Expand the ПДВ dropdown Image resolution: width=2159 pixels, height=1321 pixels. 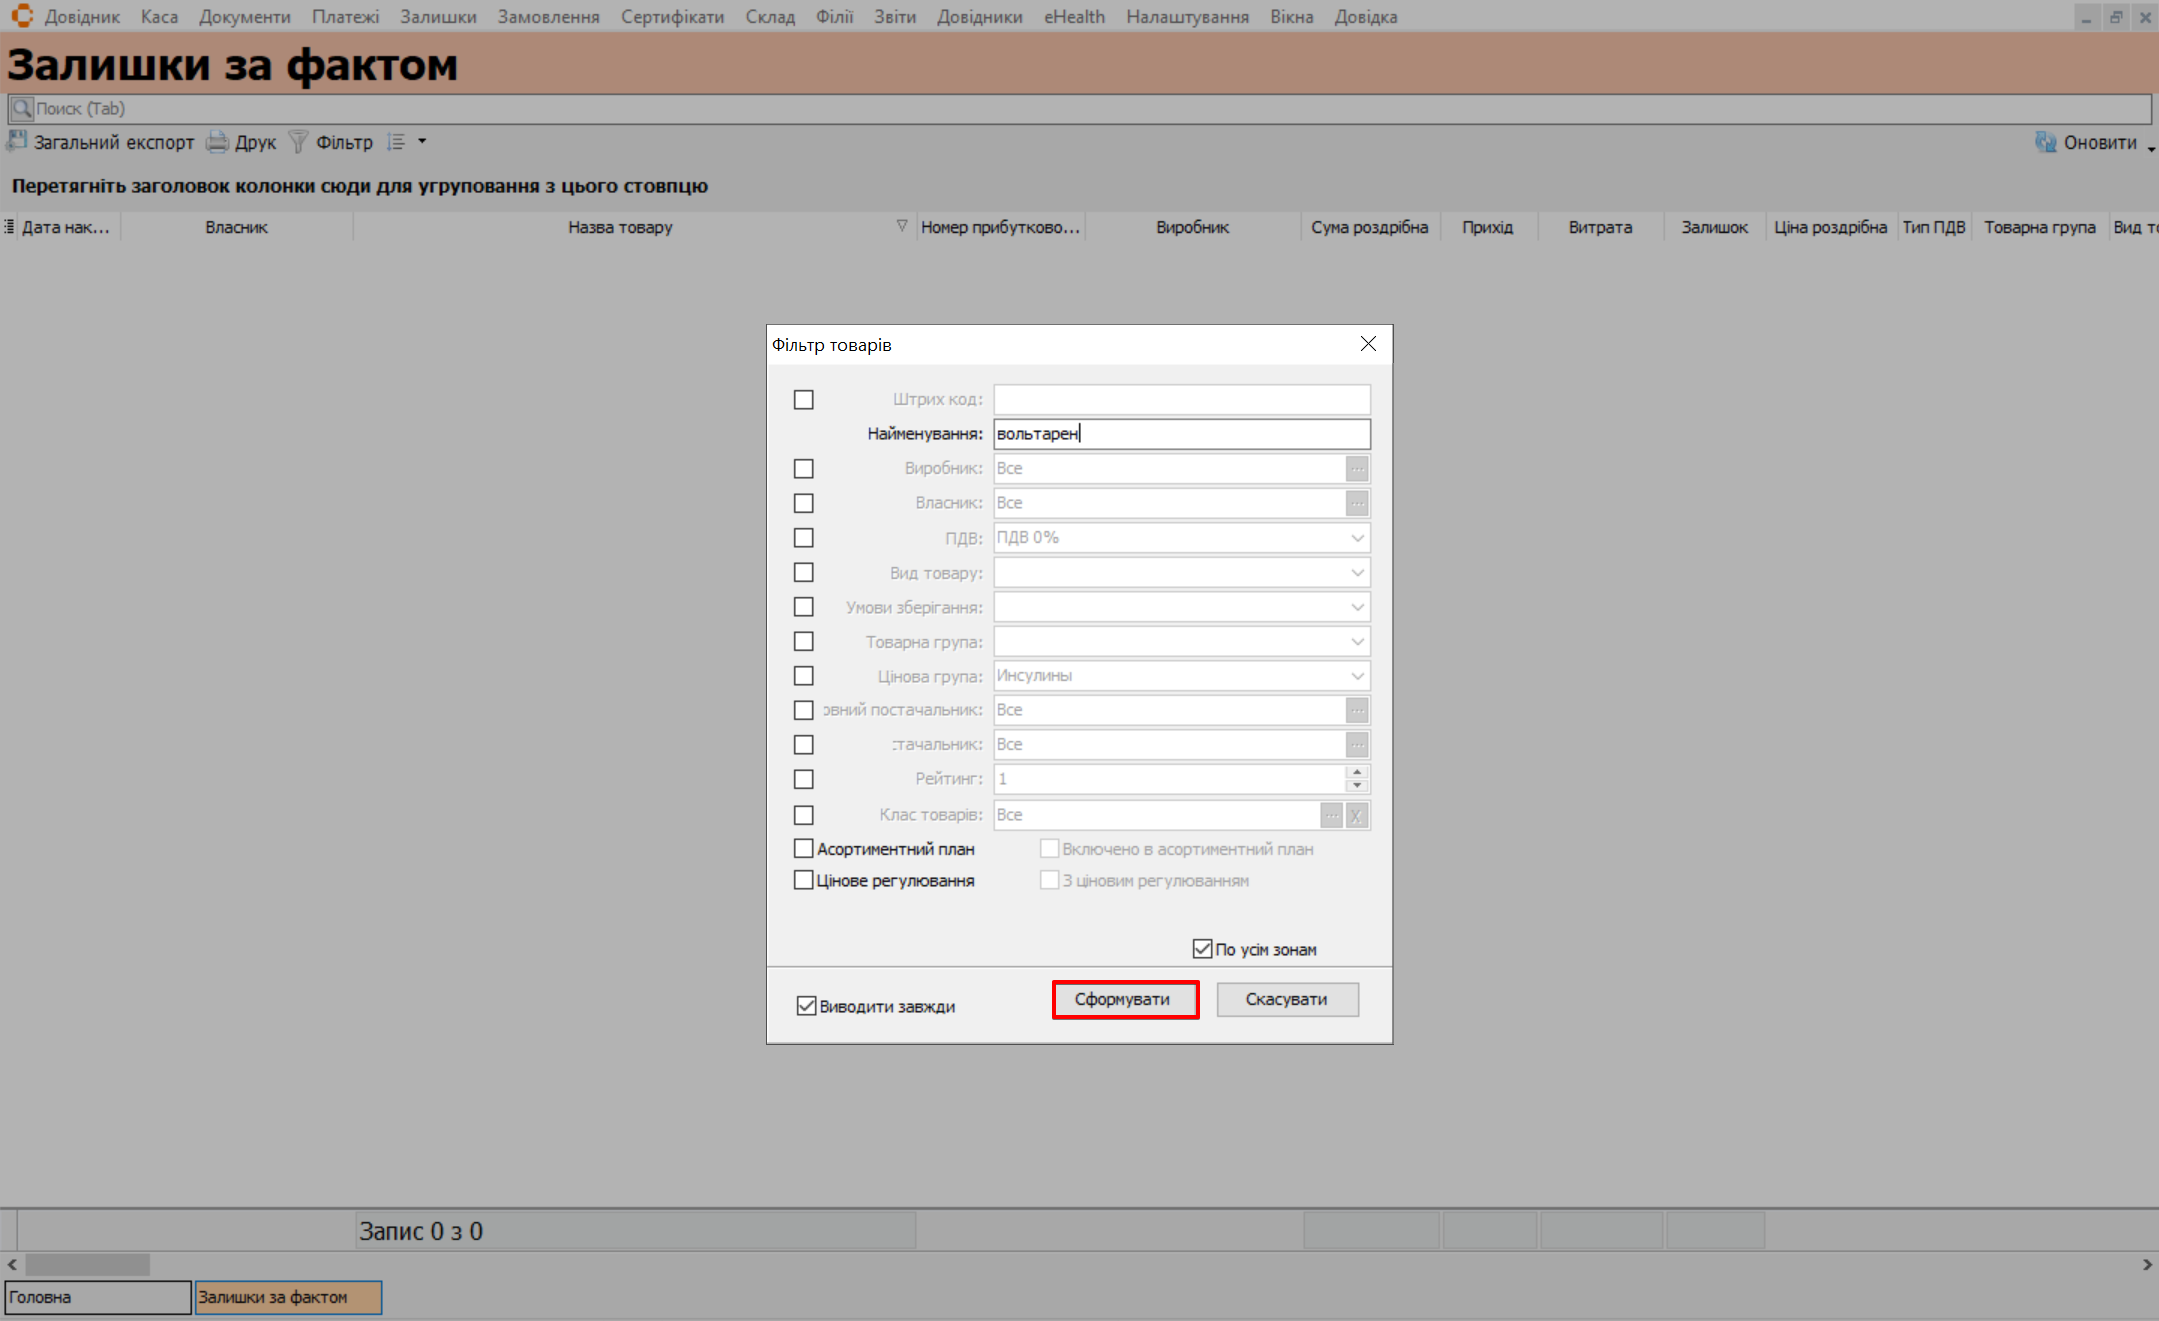pos(1357,538)
